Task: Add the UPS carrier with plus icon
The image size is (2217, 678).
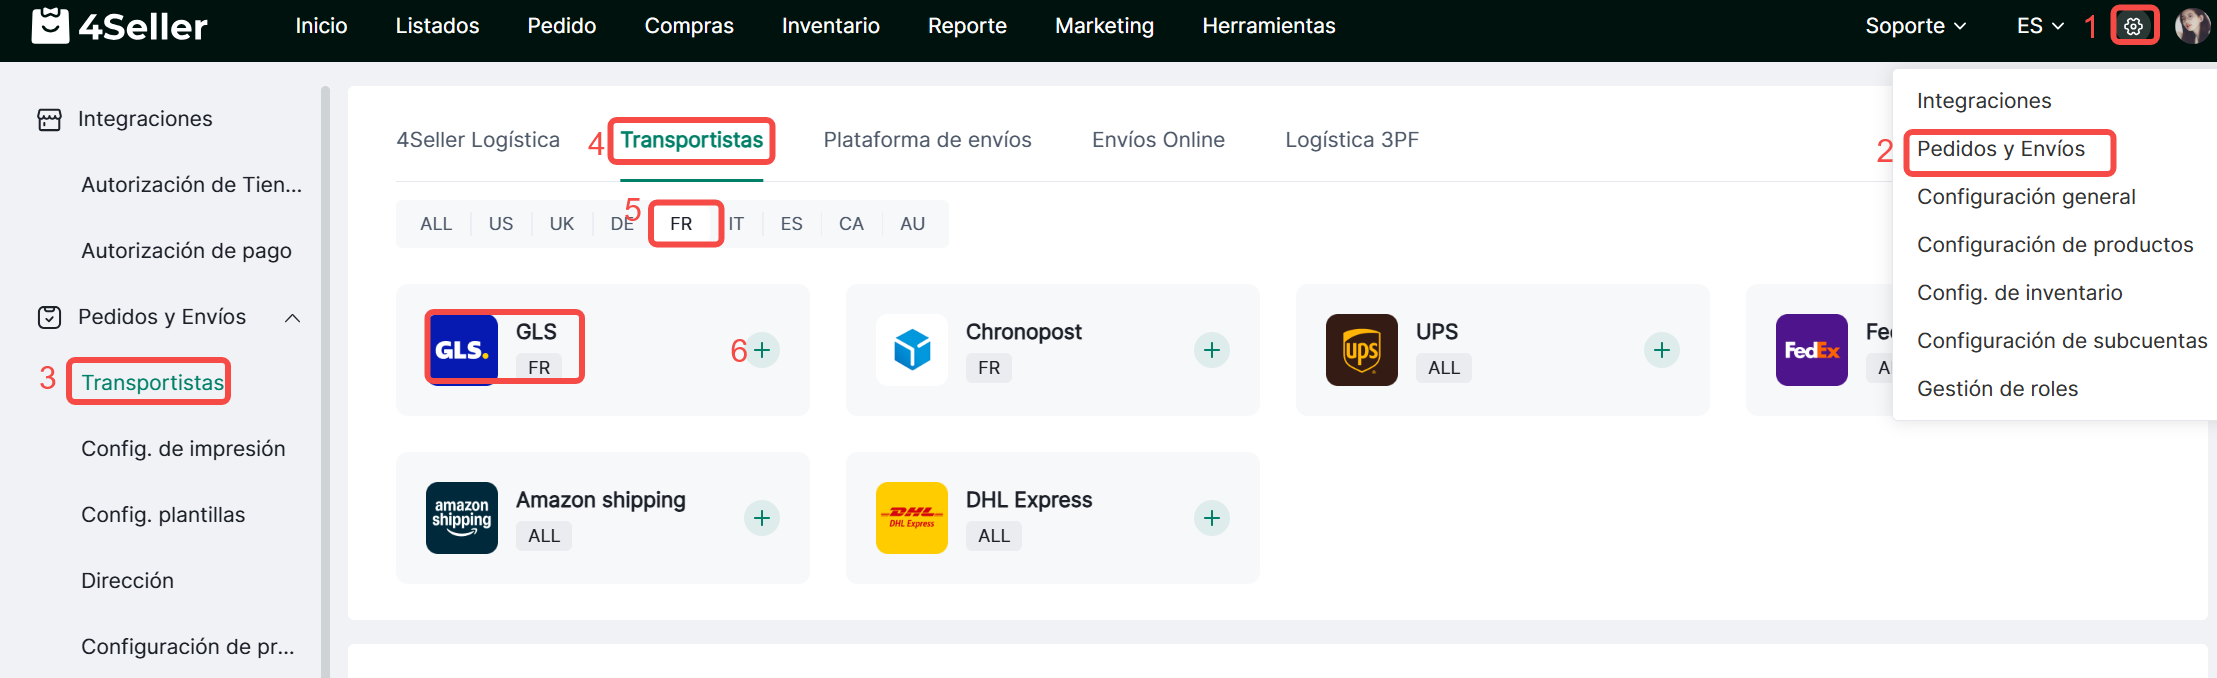Action: [1661, 350]
